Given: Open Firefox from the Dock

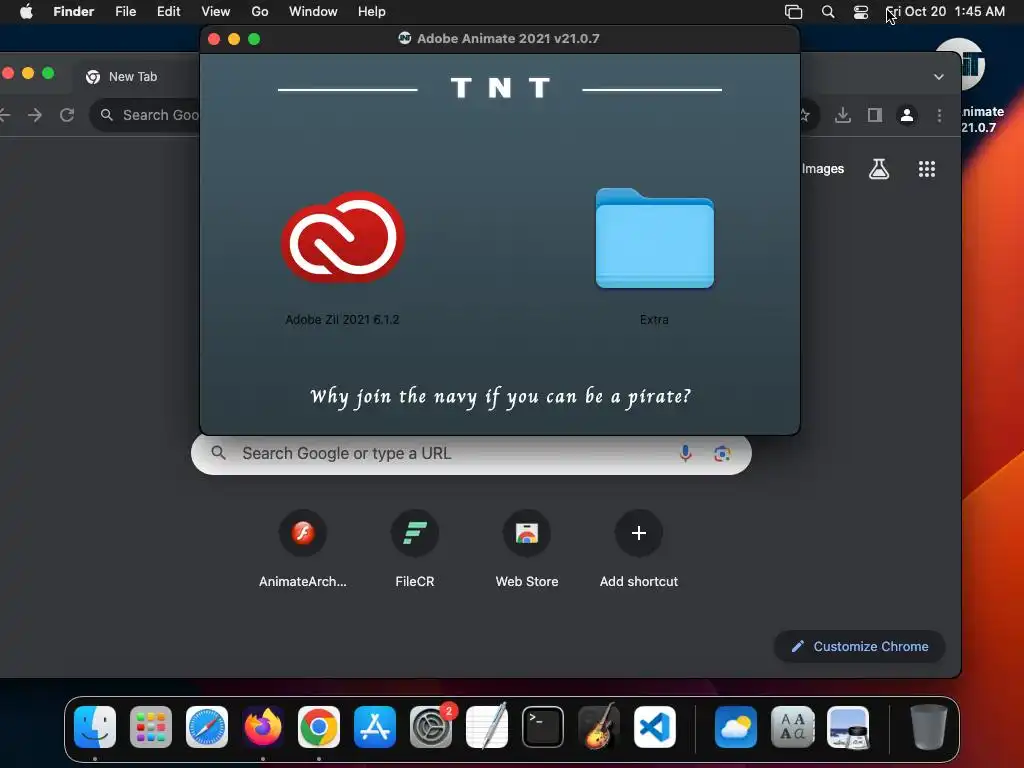Looking at the screenshot, I should click(x=263, y=727).
